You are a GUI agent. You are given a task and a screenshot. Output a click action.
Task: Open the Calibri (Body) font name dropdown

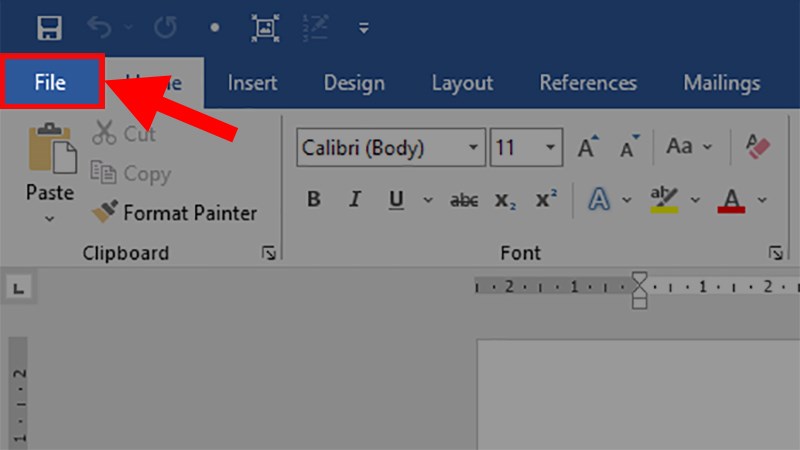pyautogui.click(x=472, y=148)
